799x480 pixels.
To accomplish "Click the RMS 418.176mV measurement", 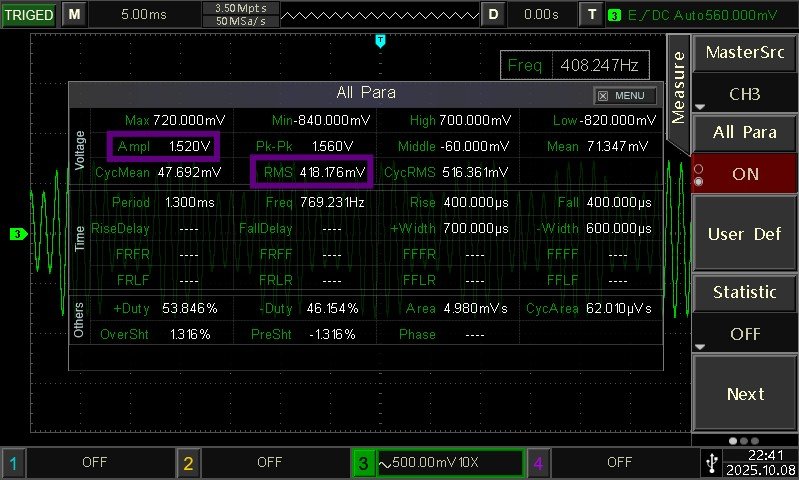I will pyautogui.click(x=312, y=172).
